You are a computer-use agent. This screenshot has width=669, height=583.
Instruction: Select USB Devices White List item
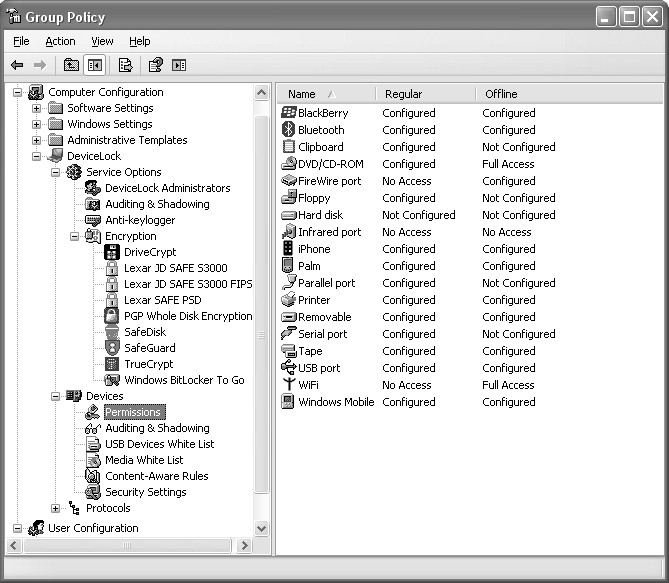click(160, 444)
